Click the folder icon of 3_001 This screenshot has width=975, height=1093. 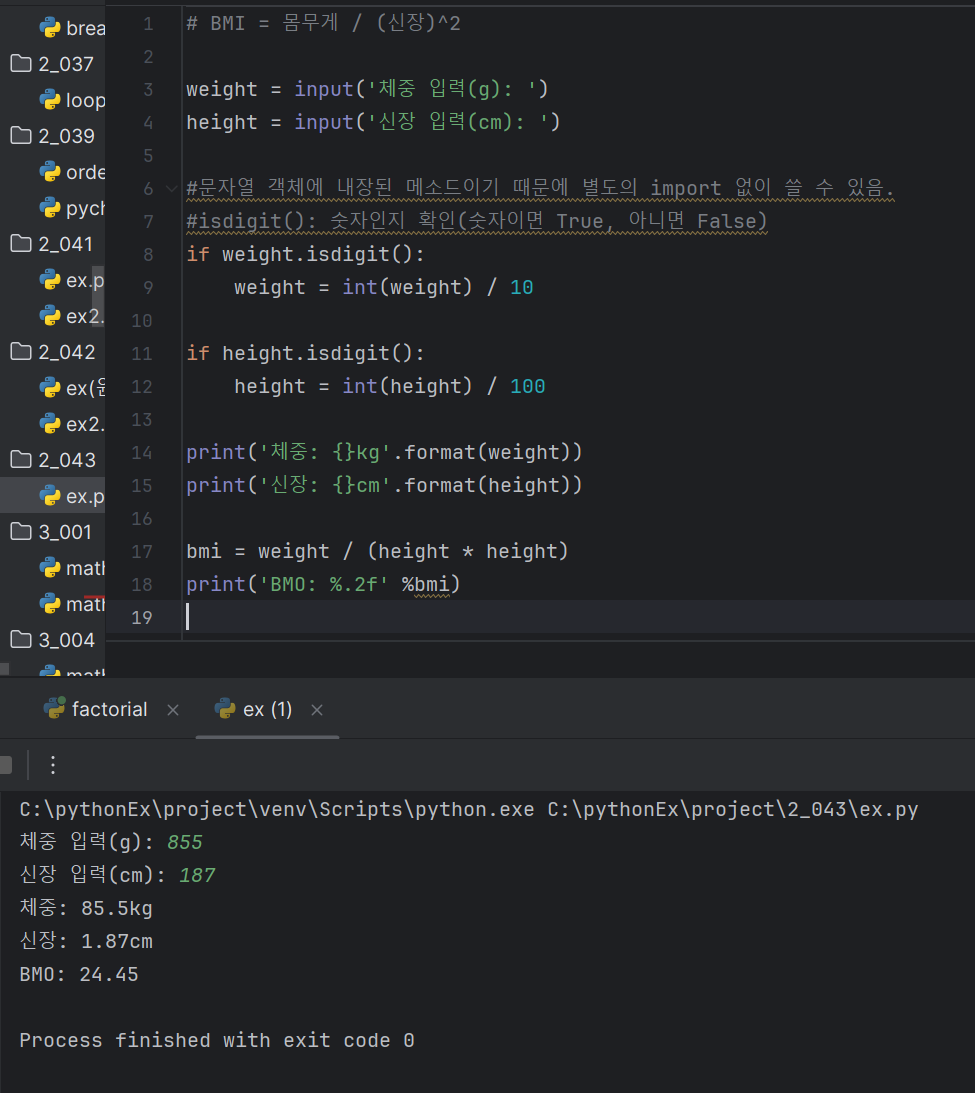point(21,532)
